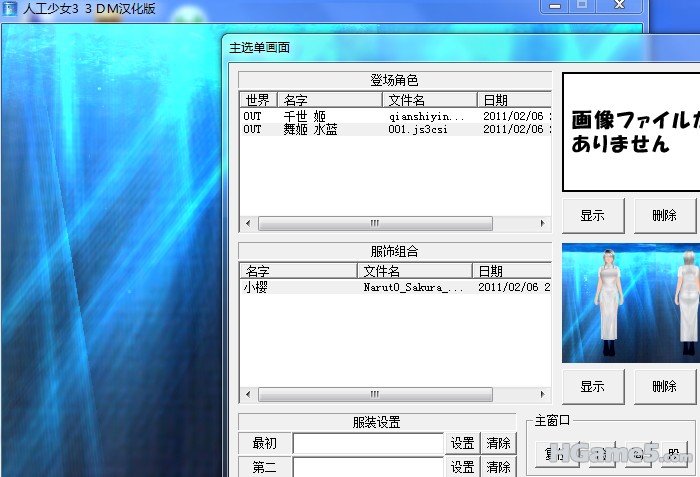Sort characters by 世界 column header
Screen dimensions: 700x477
(257, 100)
